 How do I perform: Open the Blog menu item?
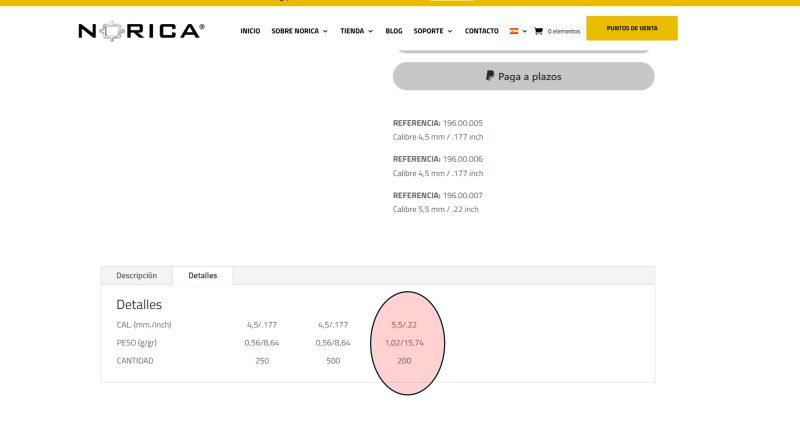(x=394, y=31)
